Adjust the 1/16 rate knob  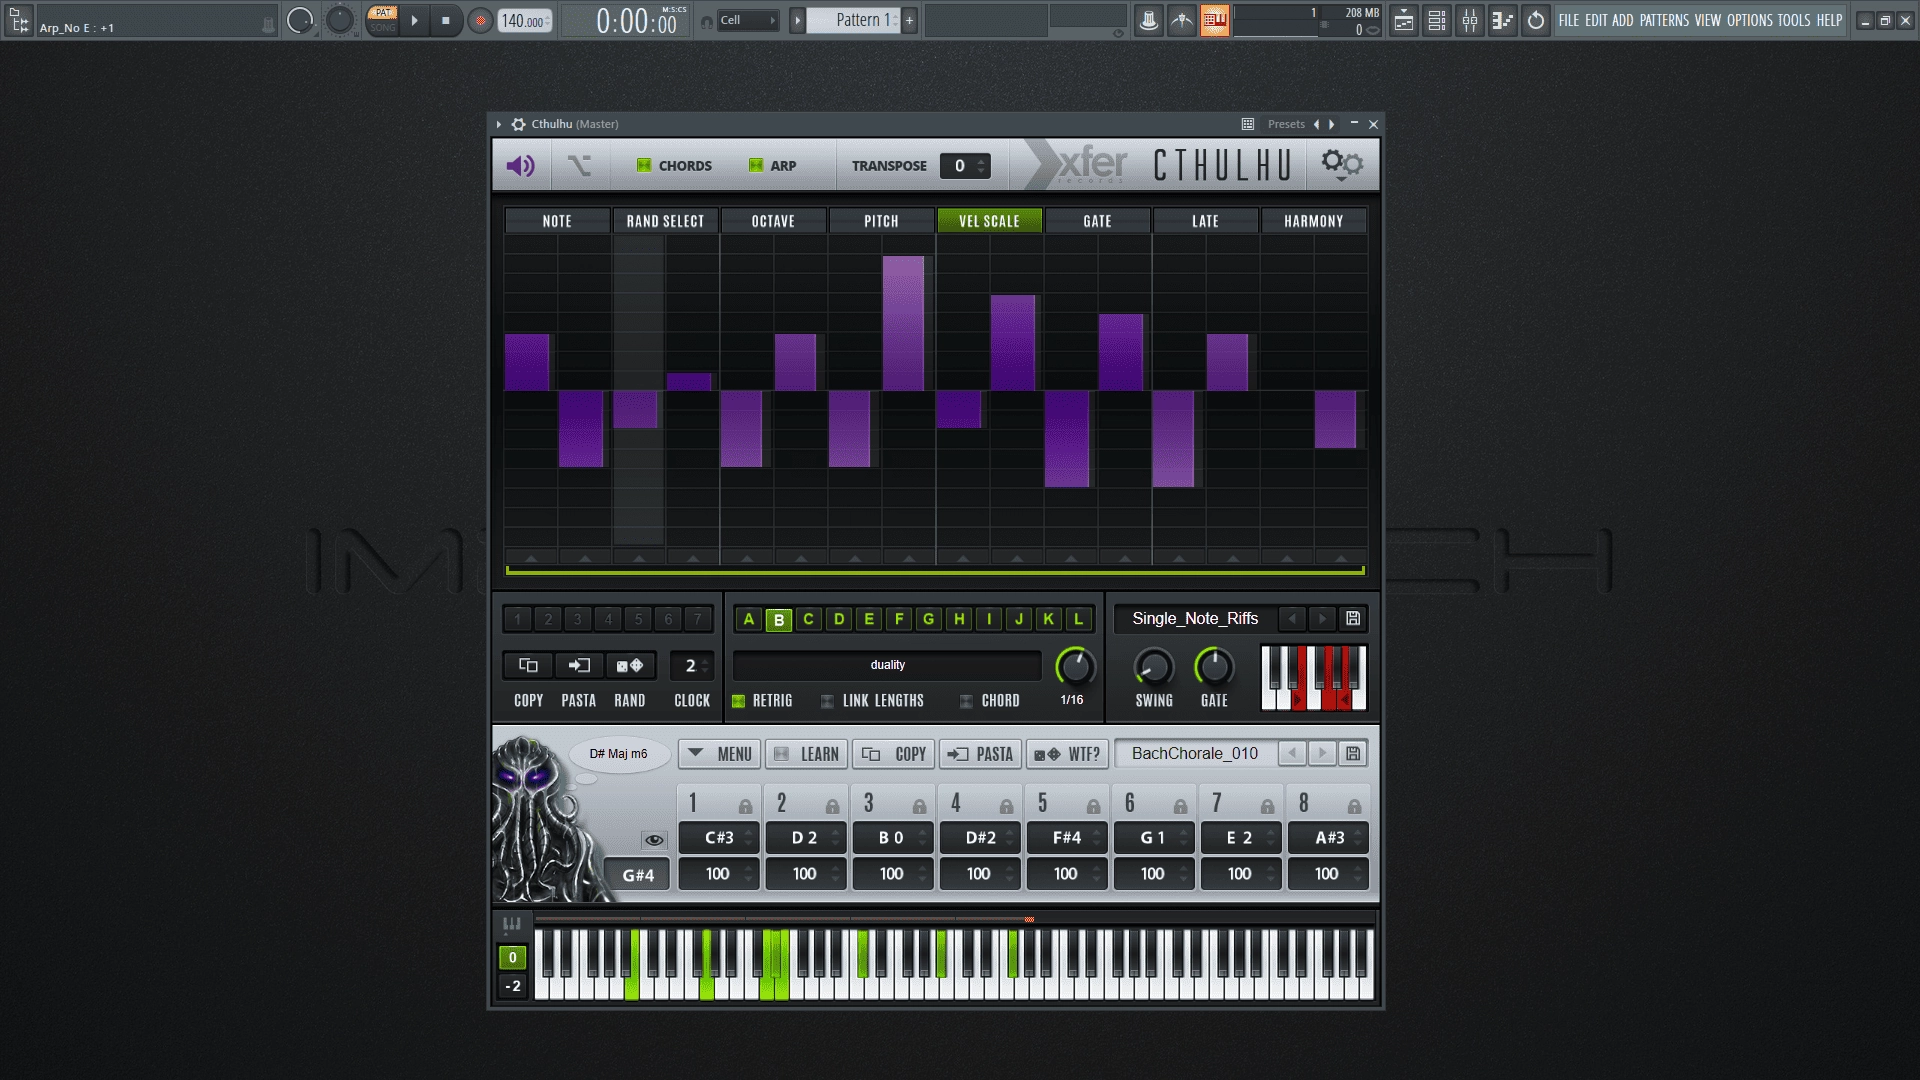1075,667
